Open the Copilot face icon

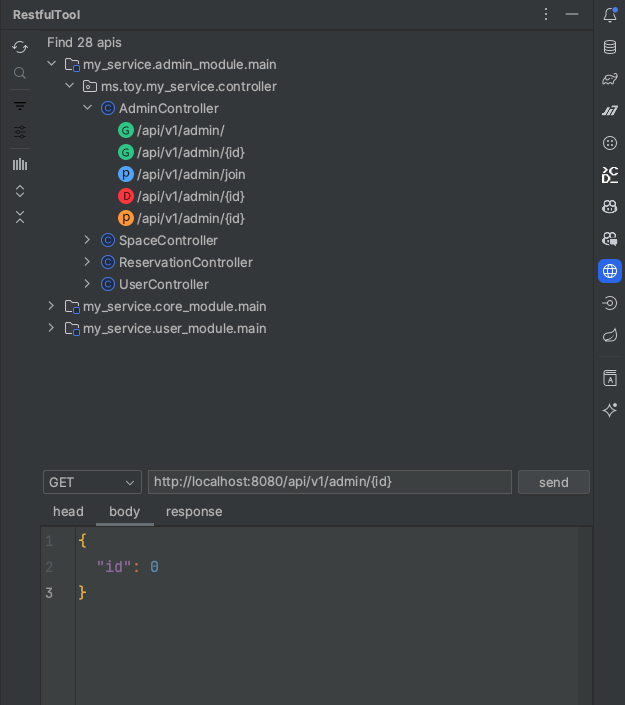click(610, 206)
